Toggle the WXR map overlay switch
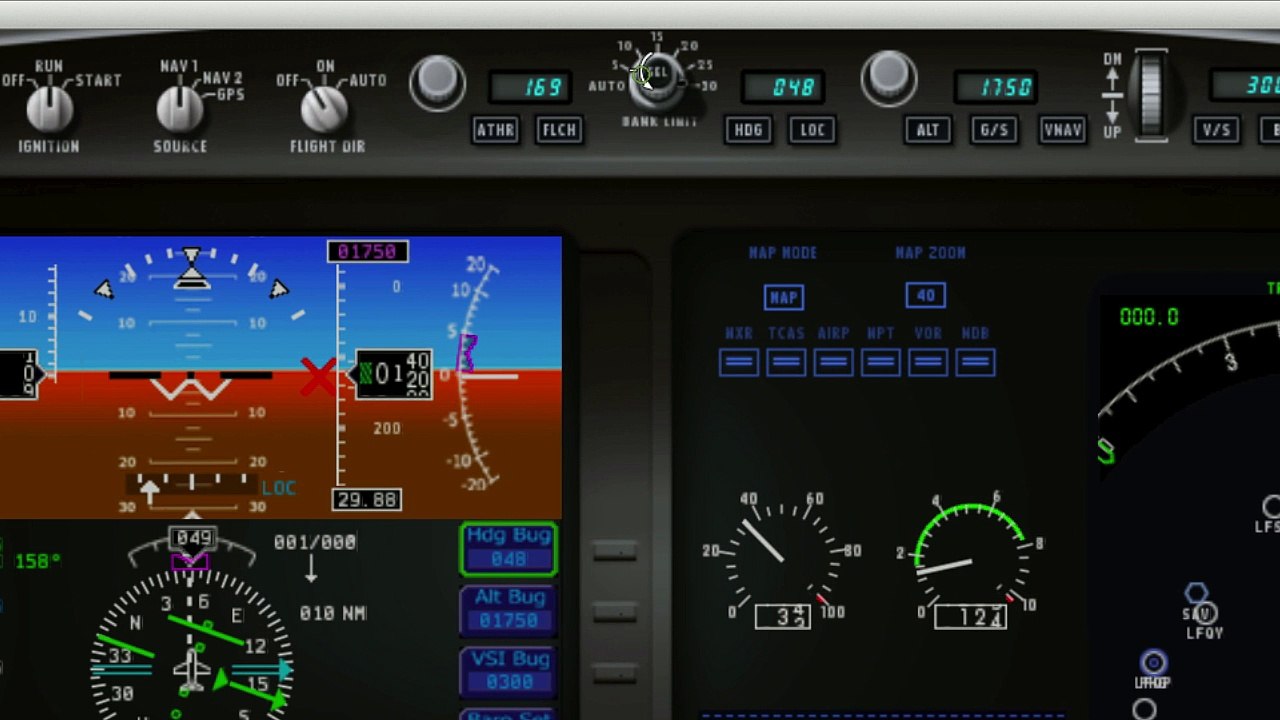Image resolution: width=1280 pixels, height=720 pixels. 739,362
